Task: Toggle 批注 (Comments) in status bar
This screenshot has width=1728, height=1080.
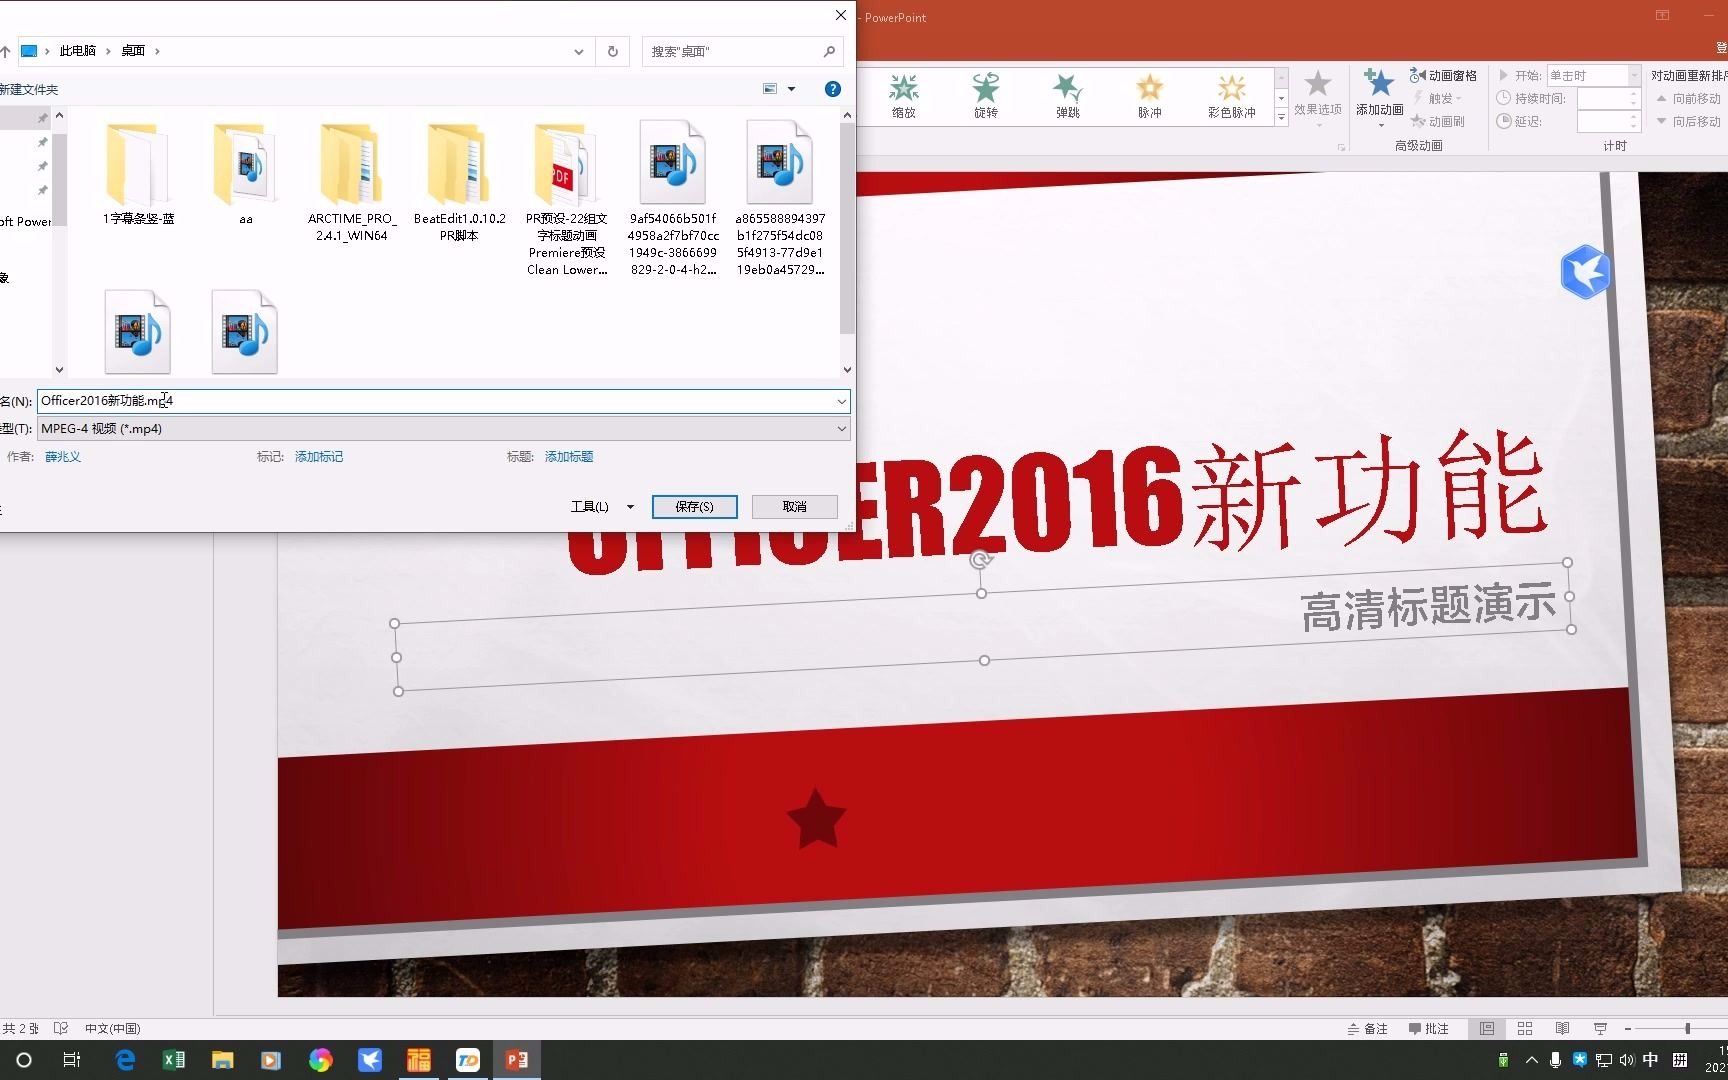Action: pyautogui.click(x=1428, y=1029)
